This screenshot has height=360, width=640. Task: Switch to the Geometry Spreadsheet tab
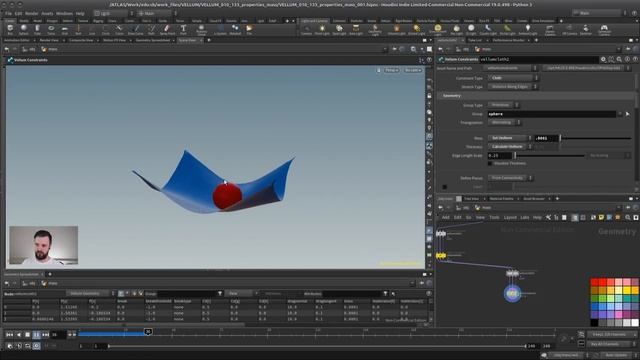point(153,40)
